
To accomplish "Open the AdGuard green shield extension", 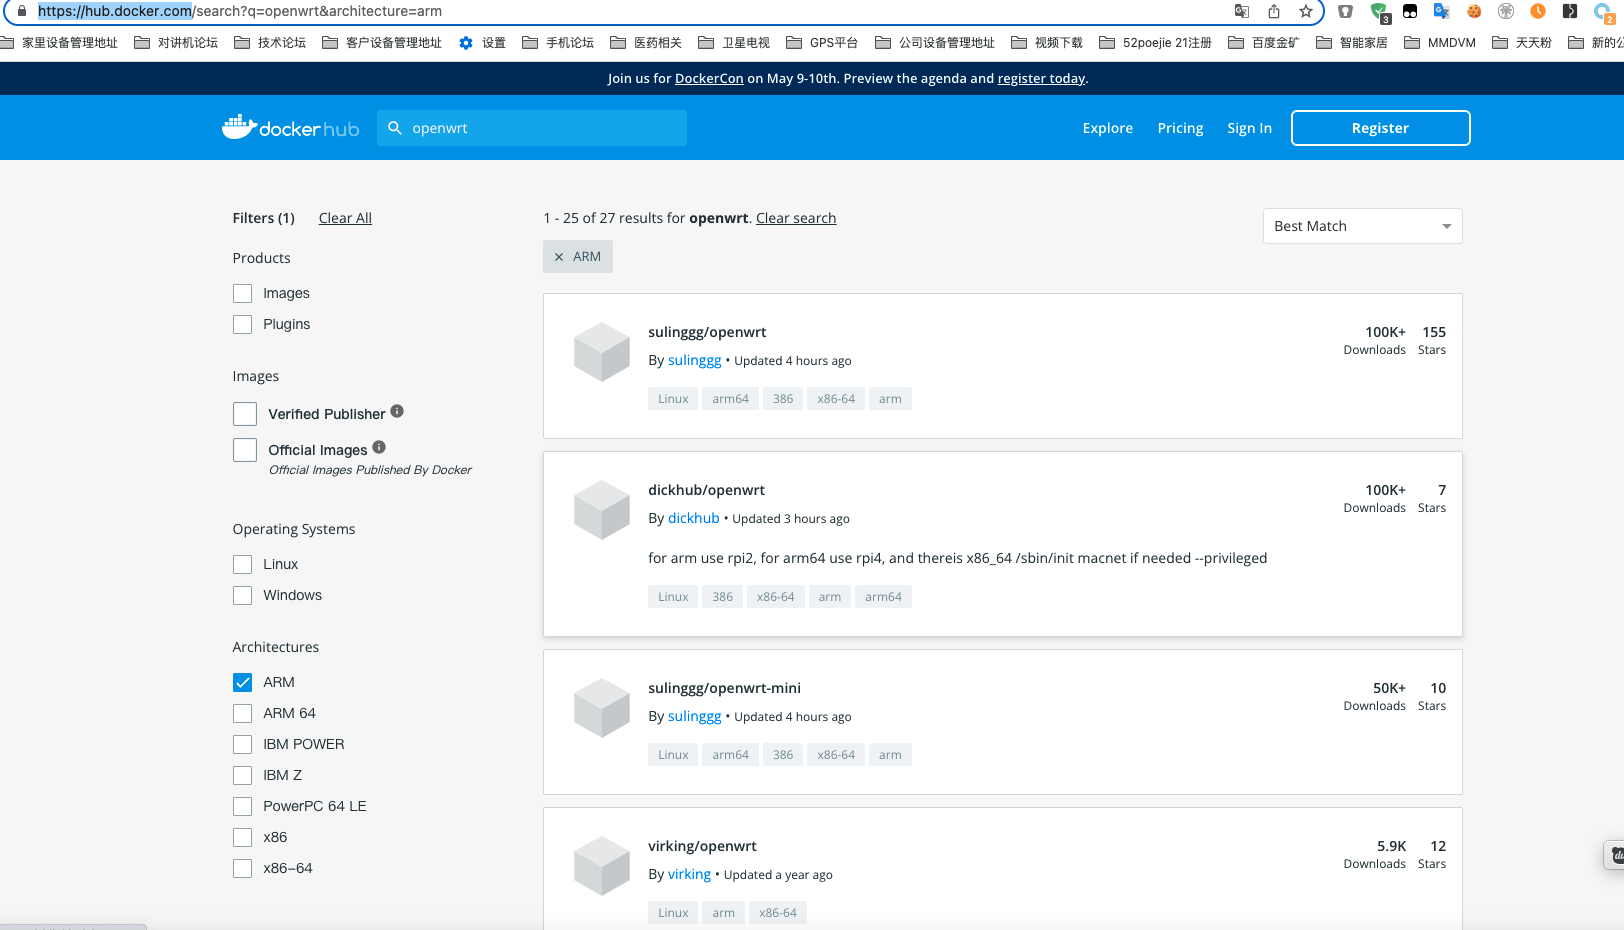I will point(1379,12).
